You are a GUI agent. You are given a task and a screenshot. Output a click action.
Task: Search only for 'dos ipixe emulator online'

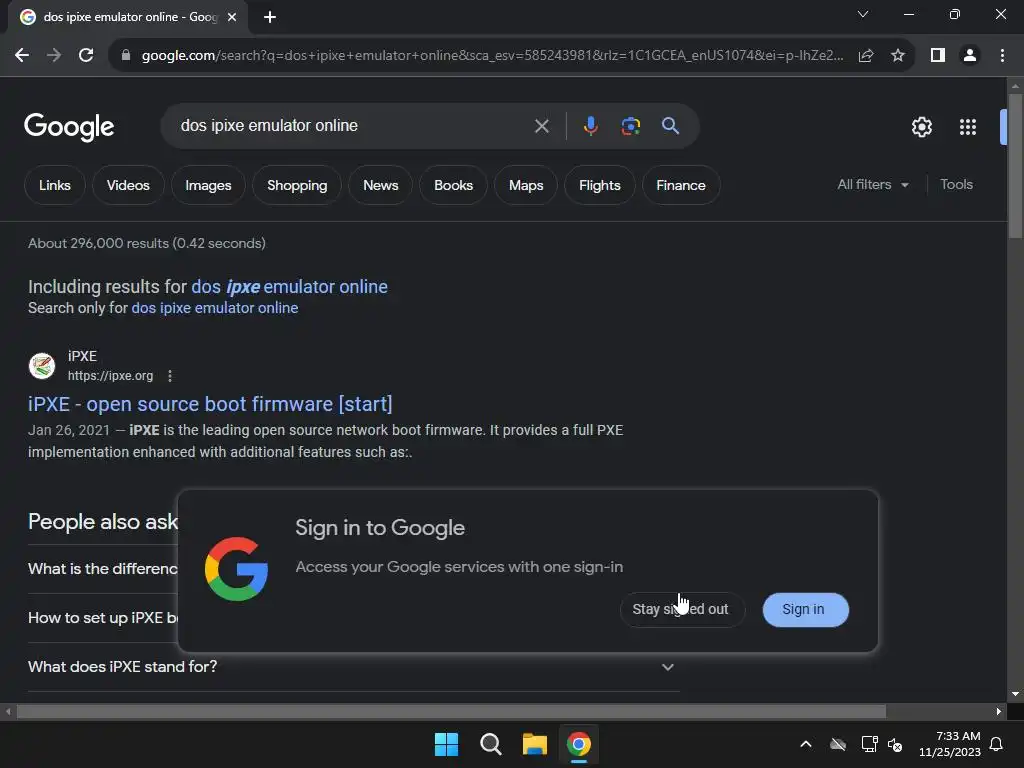215,308
